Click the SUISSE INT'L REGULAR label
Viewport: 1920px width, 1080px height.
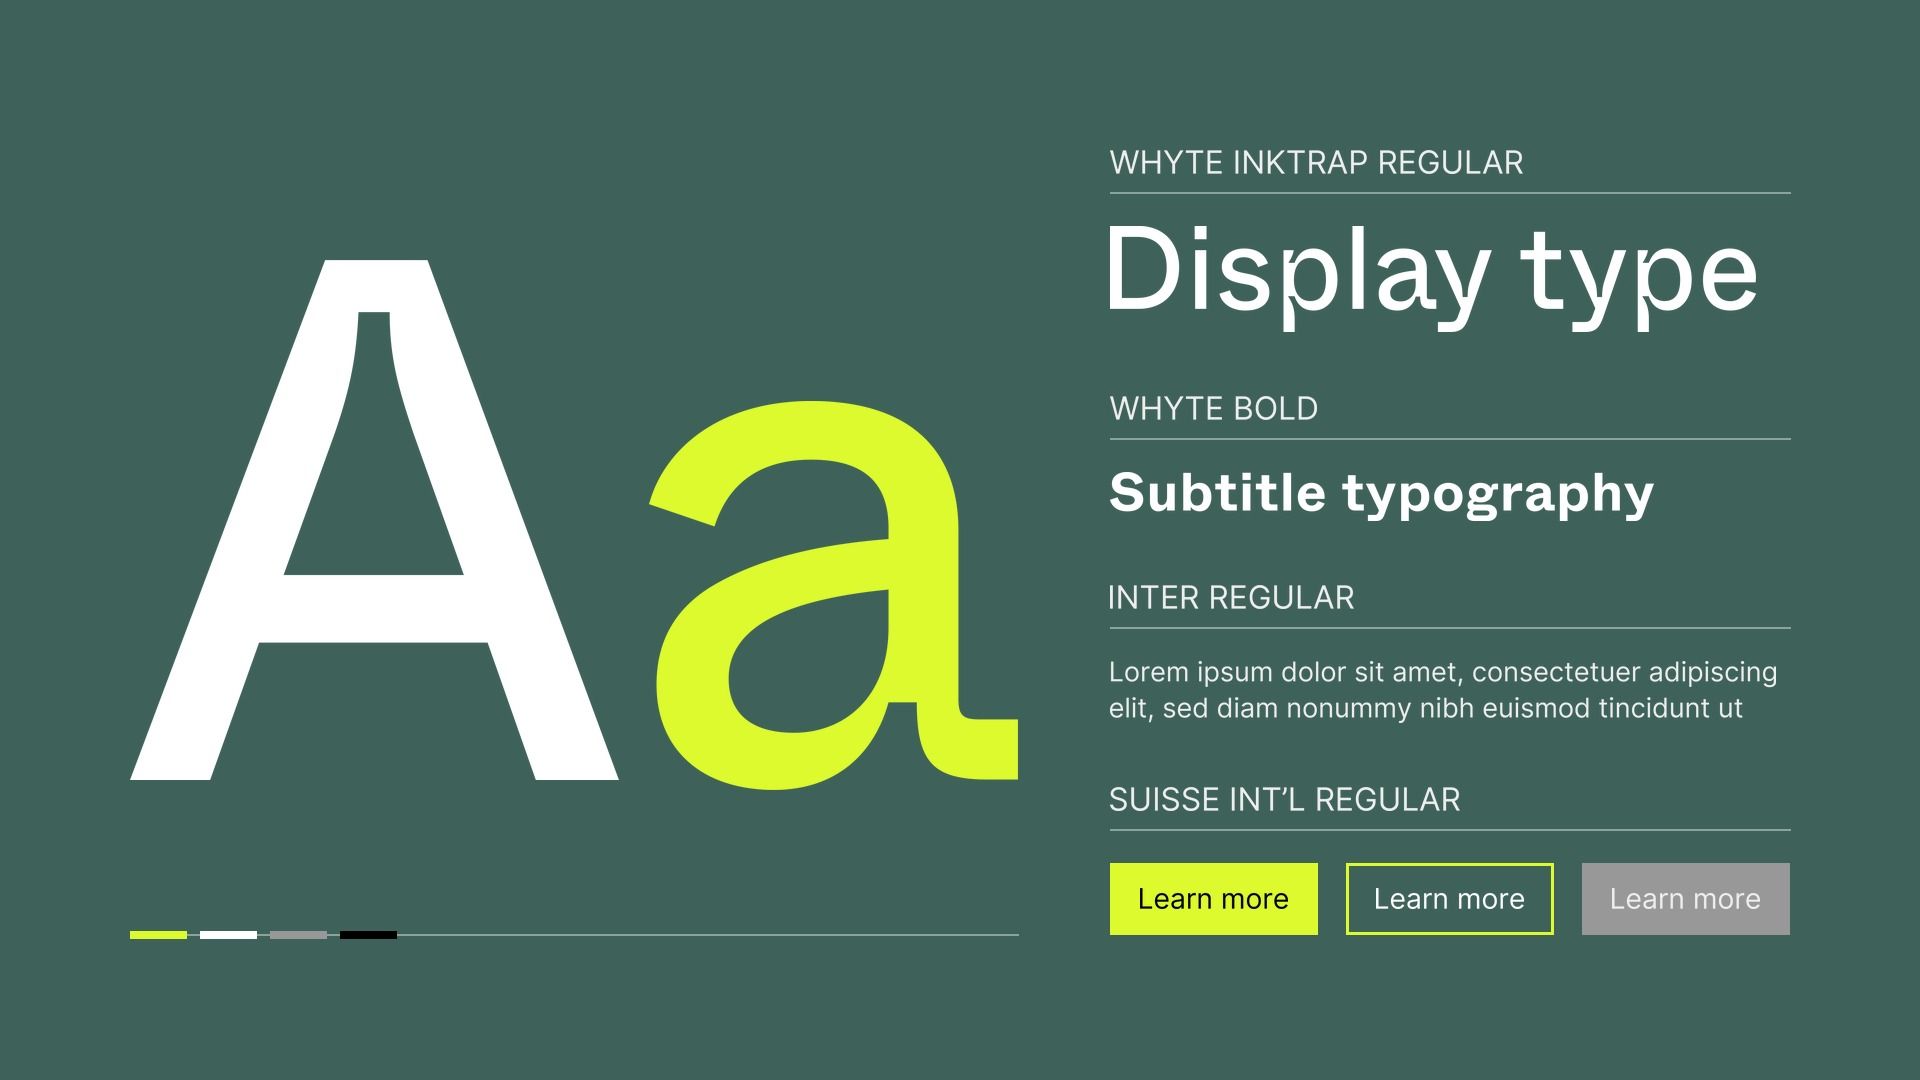pos(1284,800)
